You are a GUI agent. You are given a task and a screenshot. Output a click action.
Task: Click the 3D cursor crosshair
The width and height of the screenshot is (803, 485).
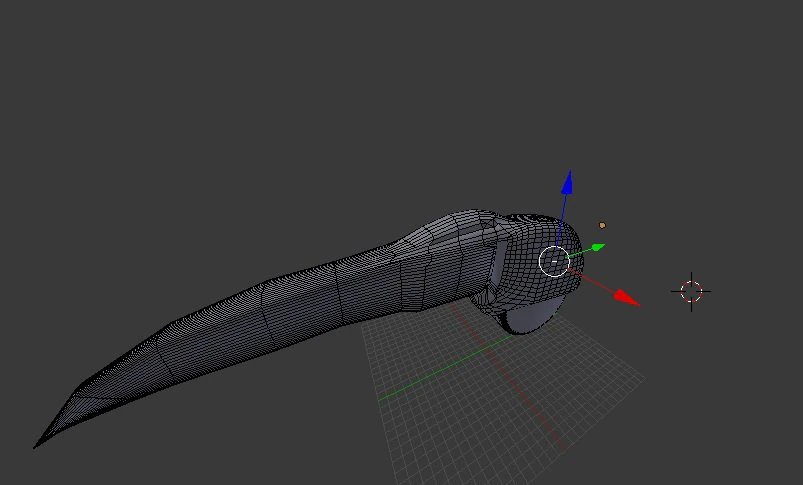(x=691, y=291)
